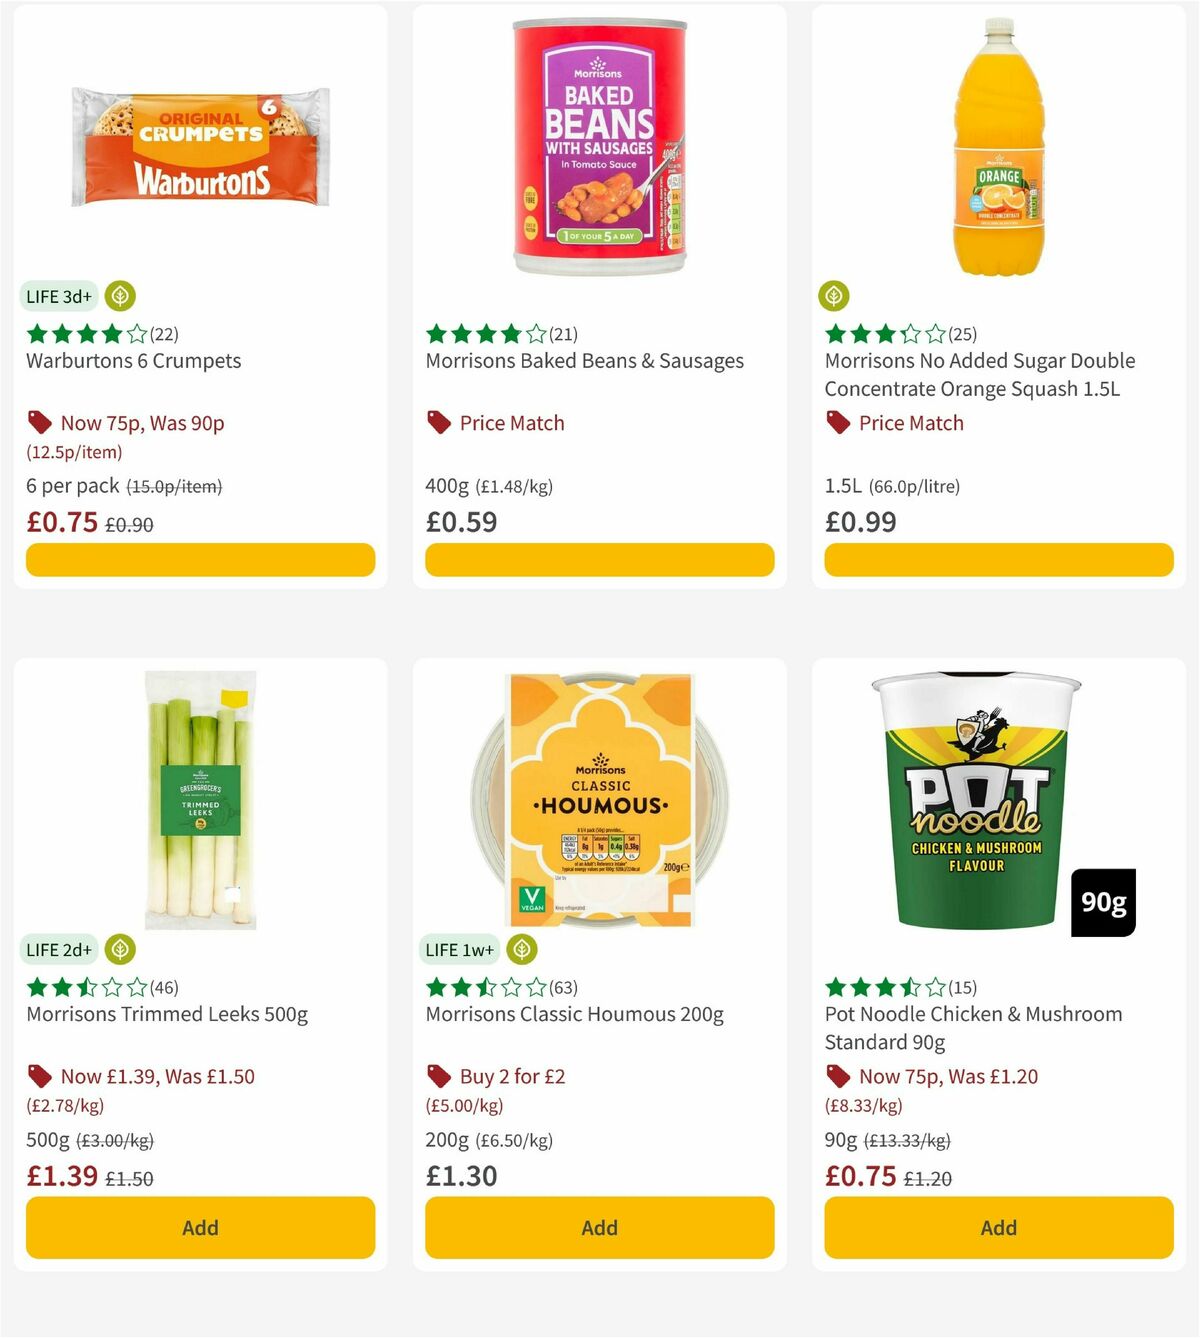
Task: Open Morrisons Baked Beans & Sausages product page
Action: (585, 361)
